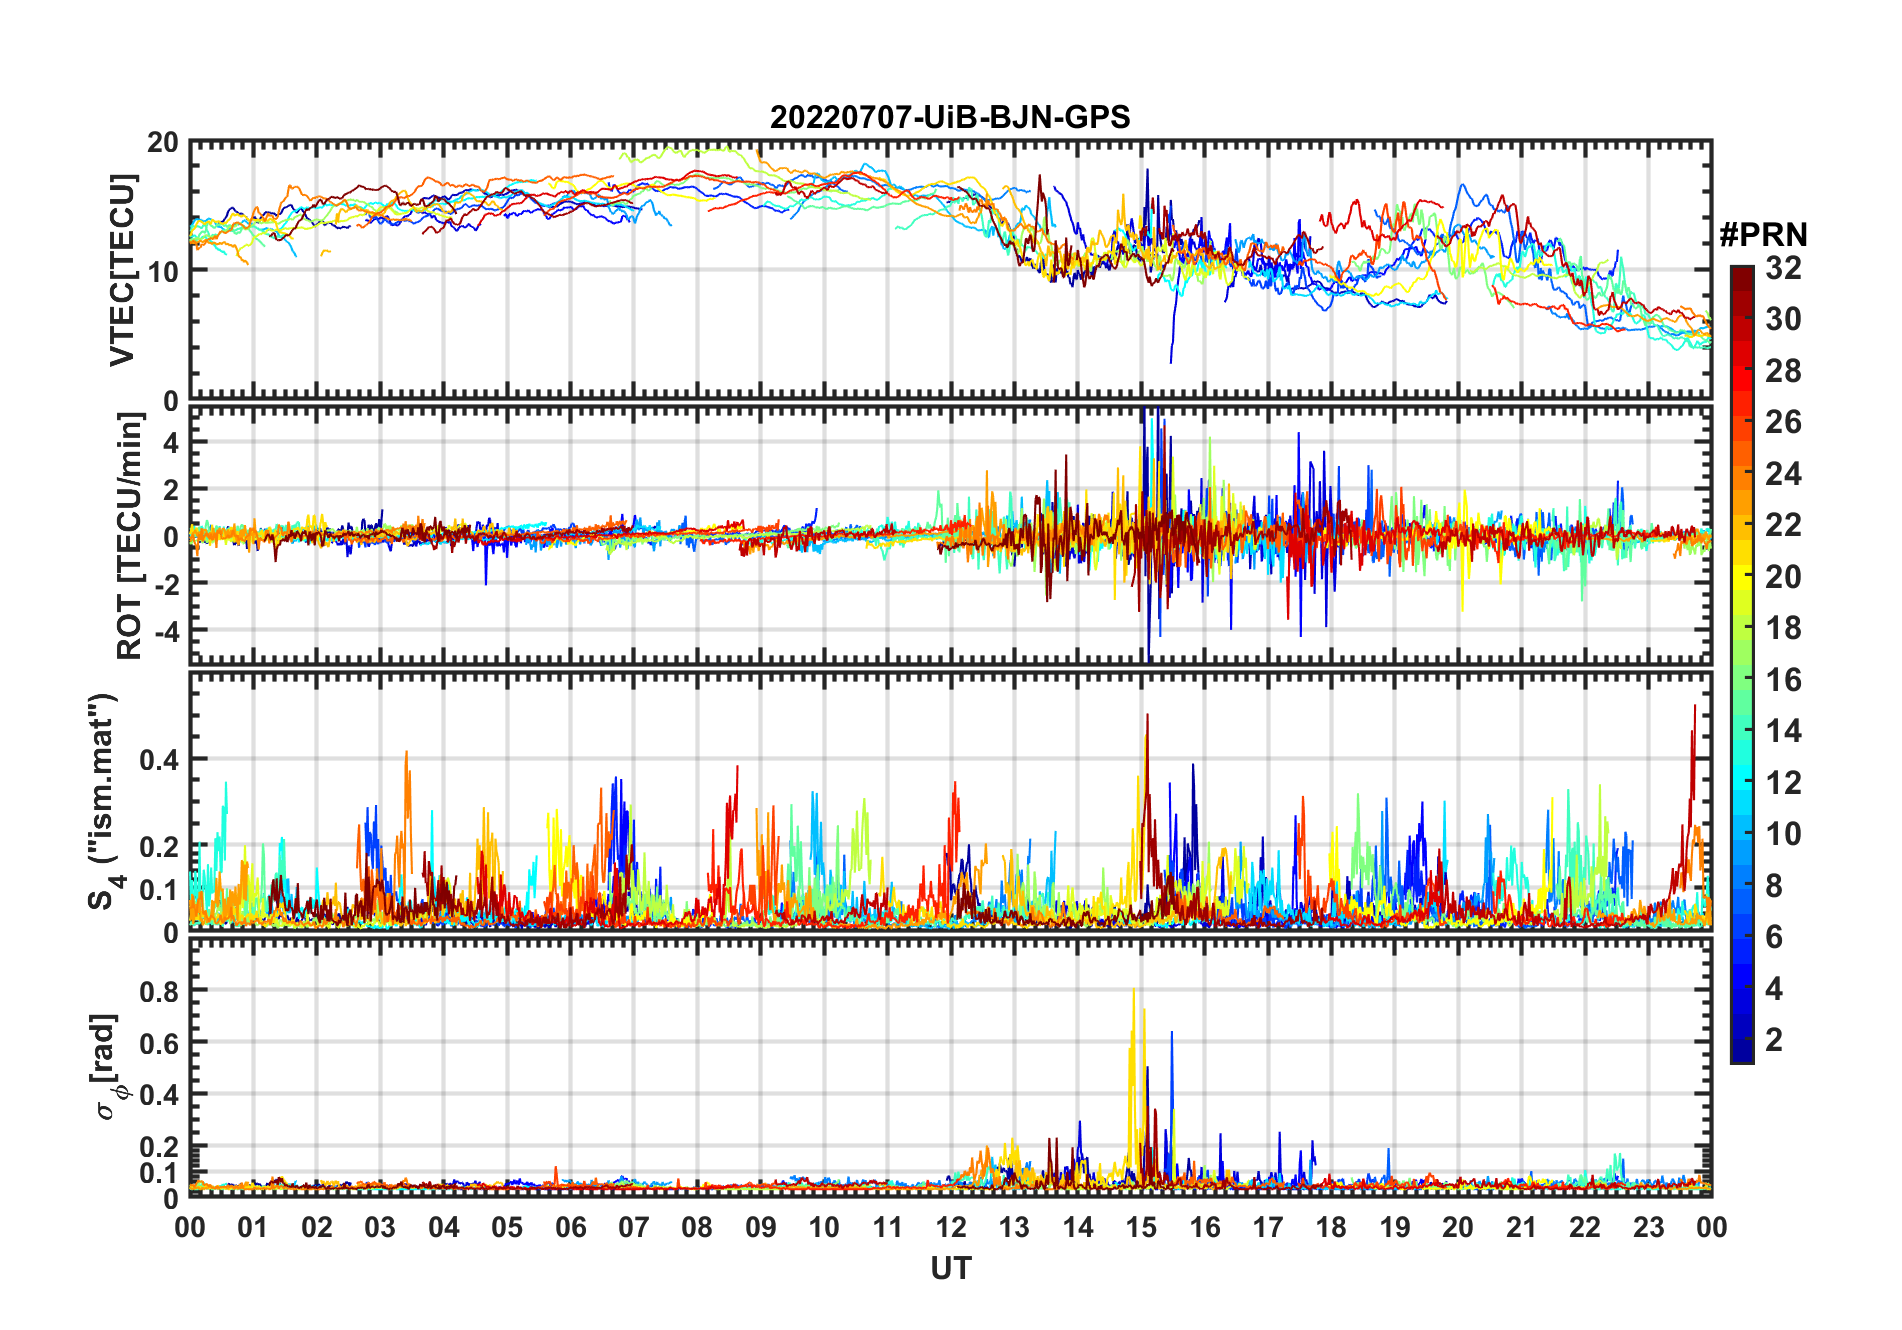1902x1330 pixels.
Task: Click the colorbar tick label 16
Action: click(1783, 680)
